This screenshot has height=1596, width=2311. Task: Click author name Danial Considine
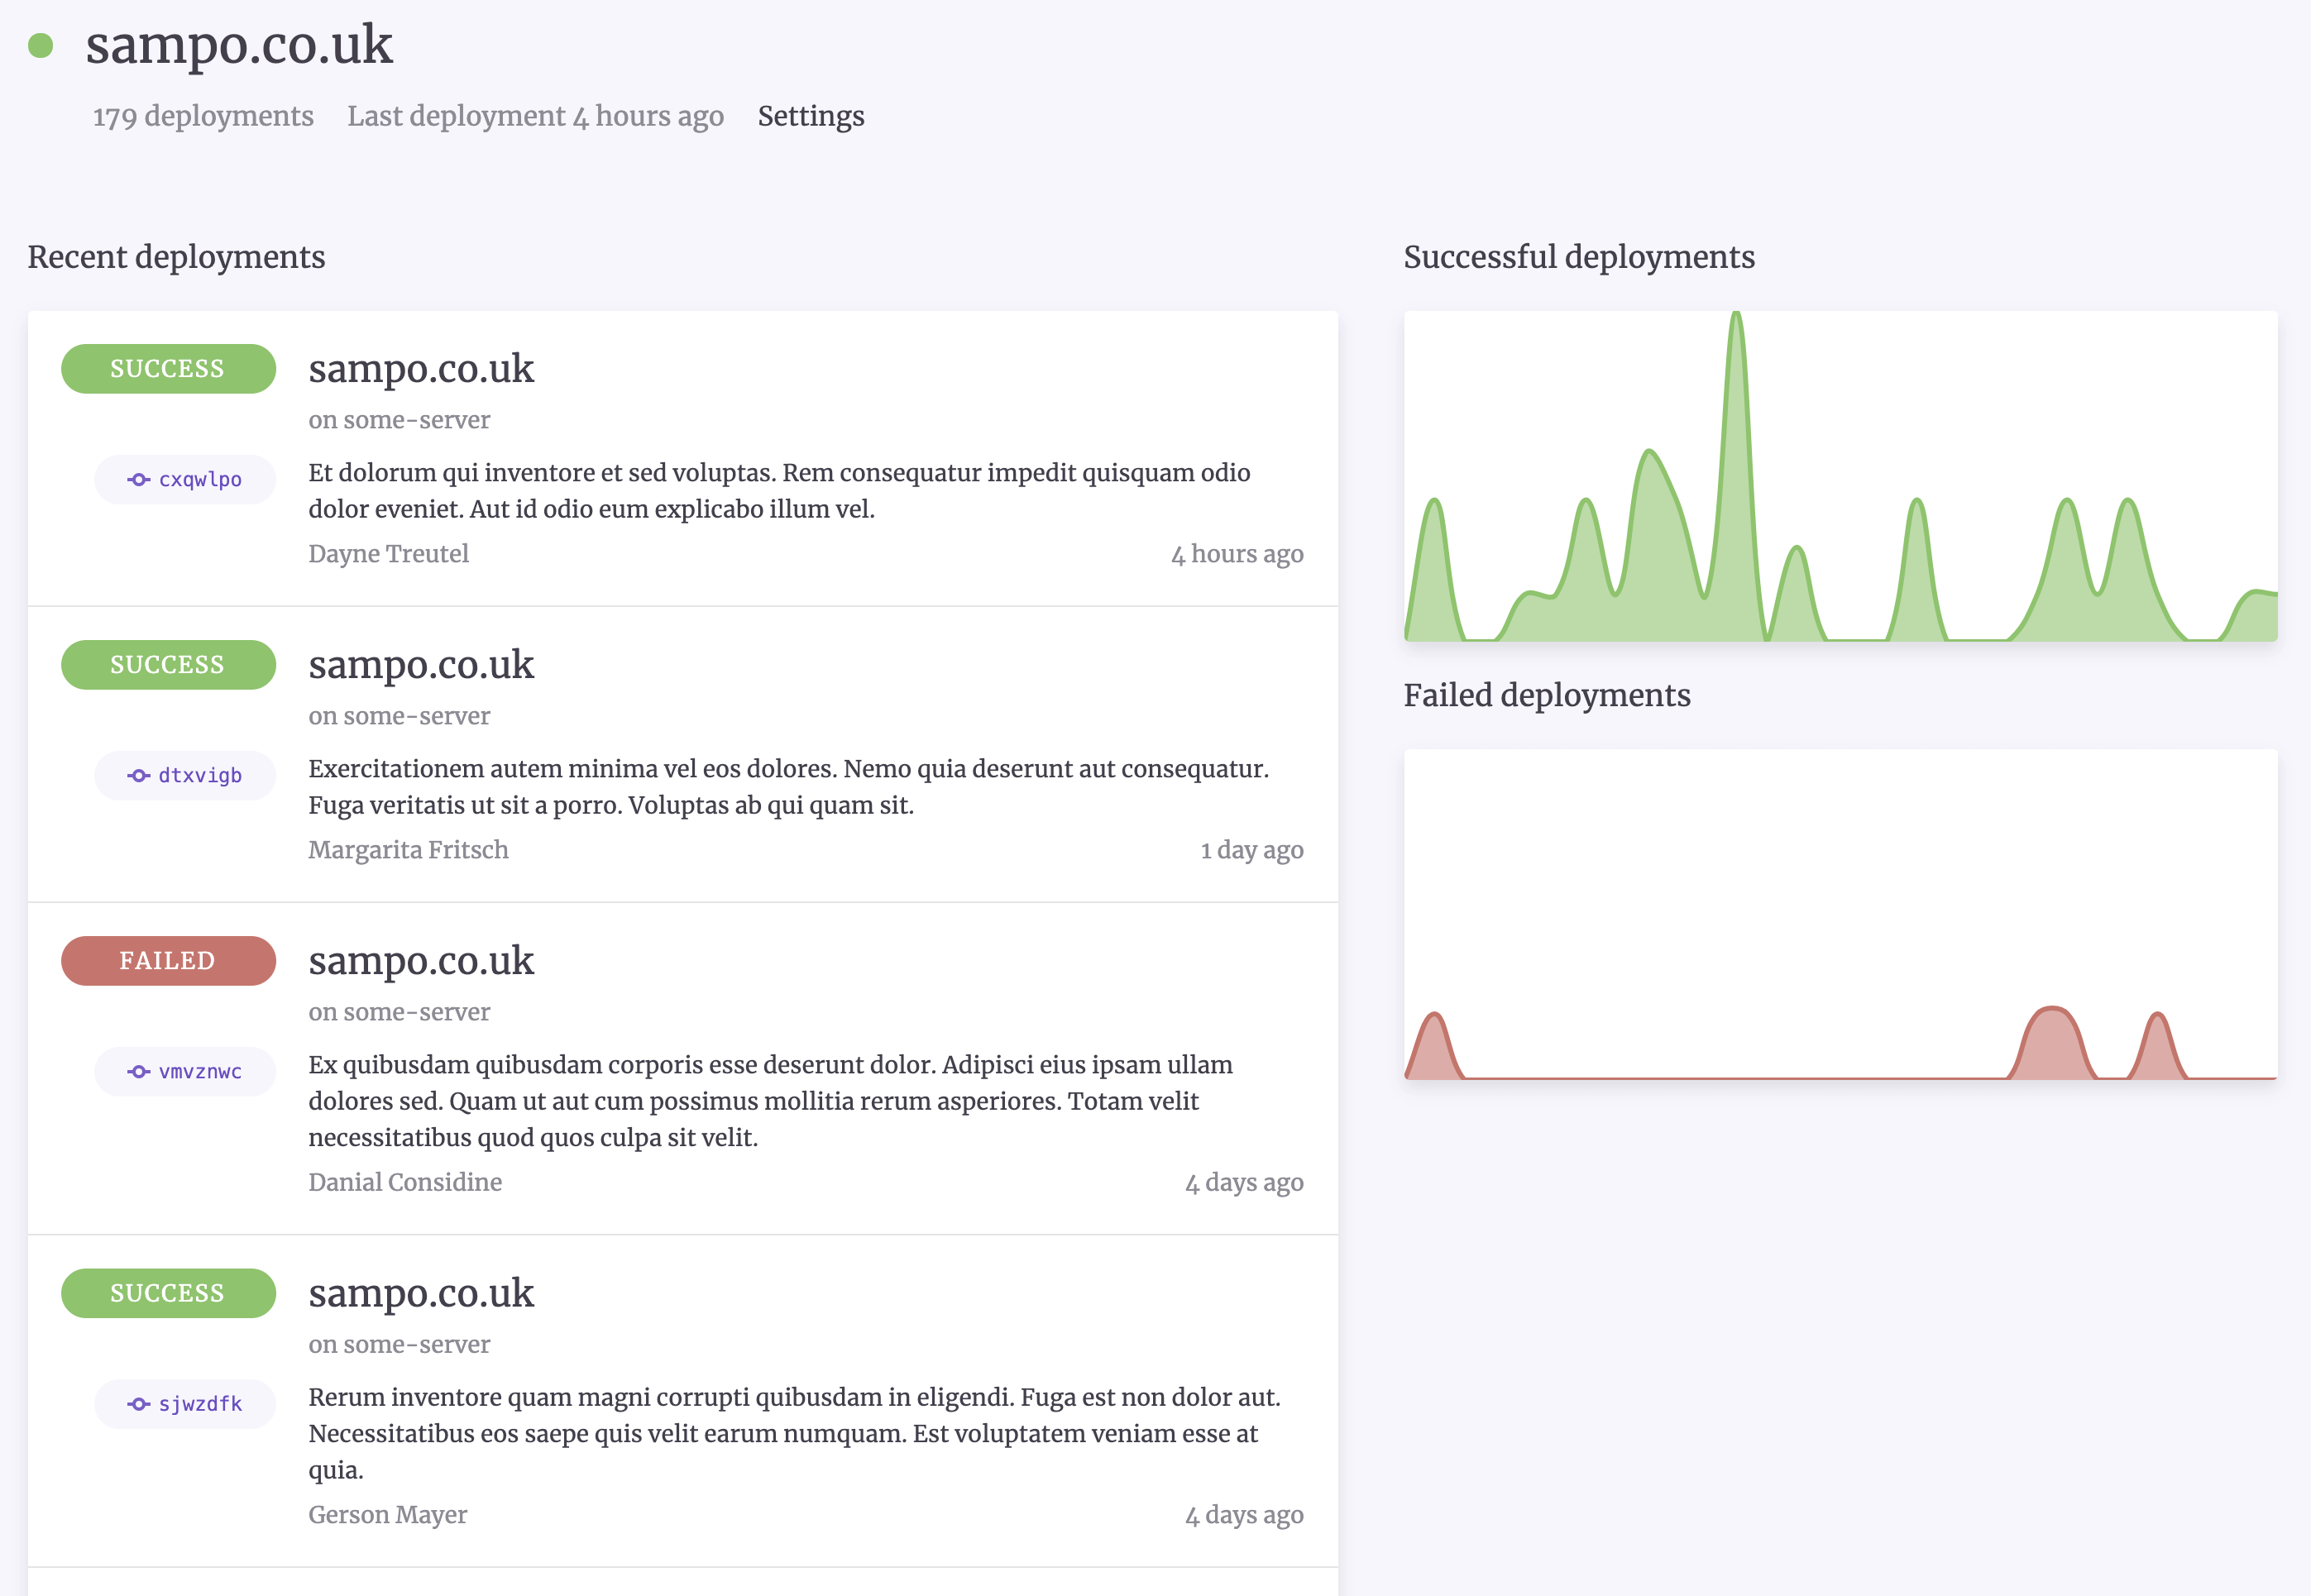pyautogui.click(x=405, y=1182)
